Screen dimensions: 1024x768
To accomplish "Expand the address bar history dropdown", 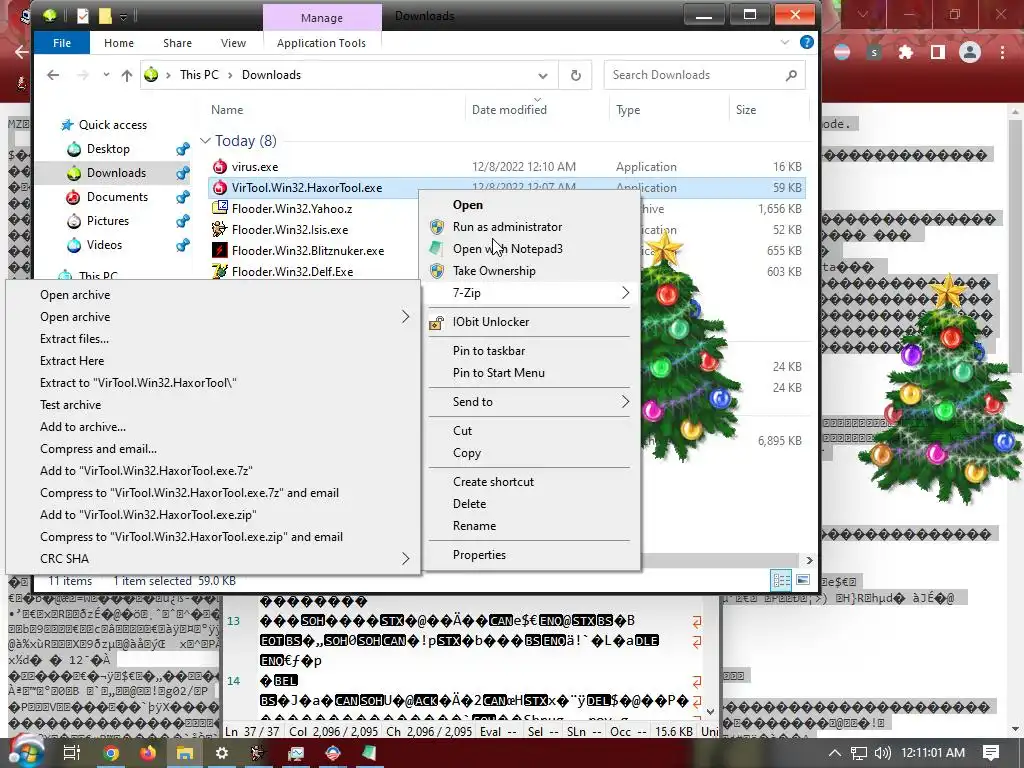I will coord(542,75).
